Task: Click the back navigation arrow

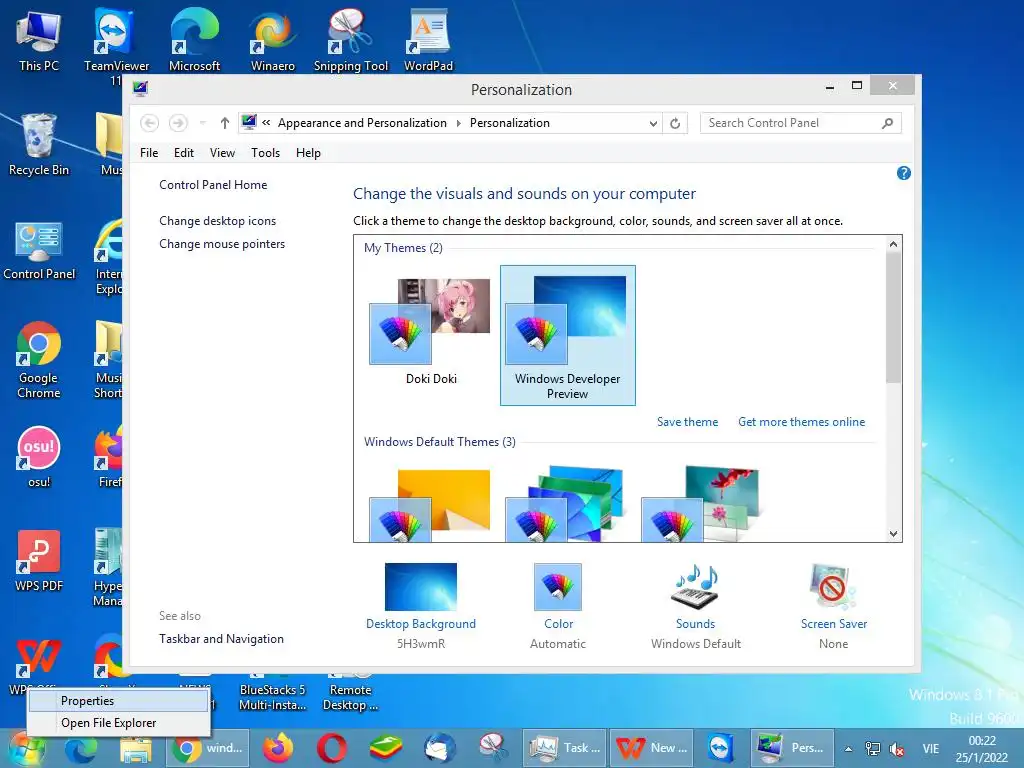Action: [150, 123]
